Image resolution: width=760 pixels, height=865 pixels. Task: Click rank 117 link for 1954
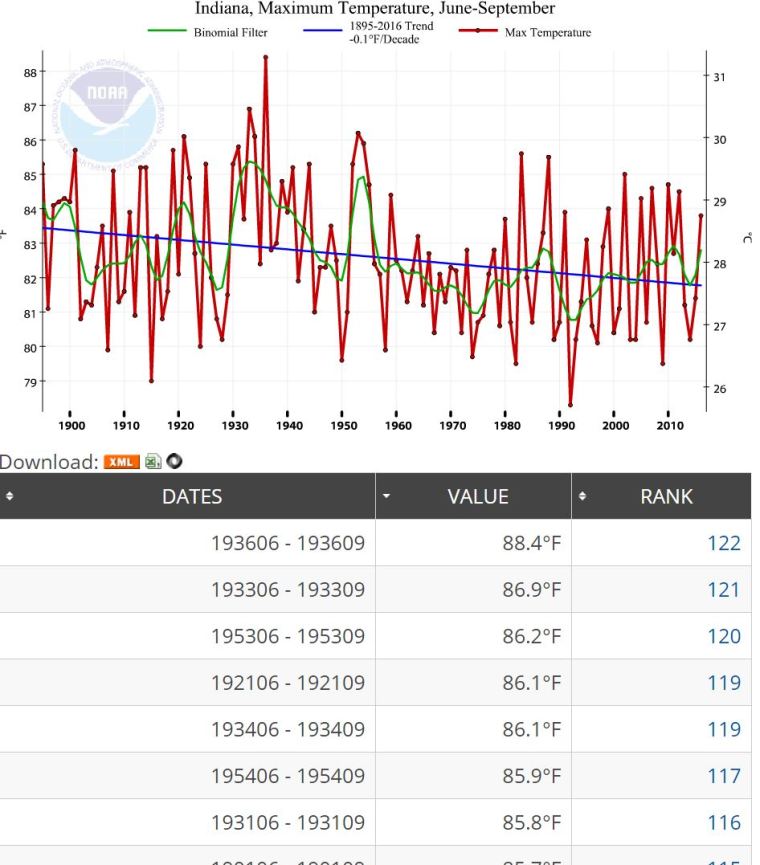(x=723, y=776)
